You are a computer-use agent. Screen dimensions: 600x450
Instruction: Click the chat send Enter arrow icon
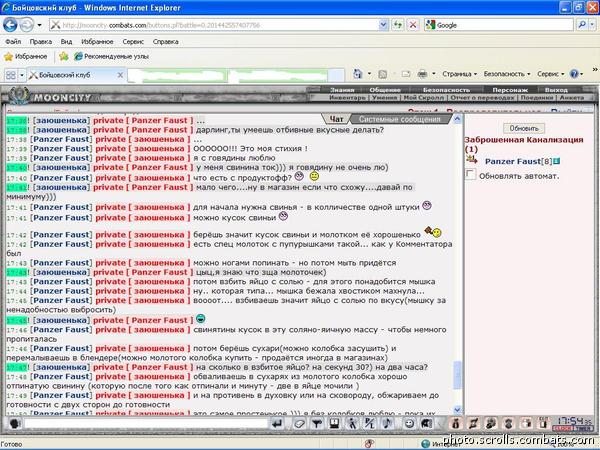tap(277, 423)
